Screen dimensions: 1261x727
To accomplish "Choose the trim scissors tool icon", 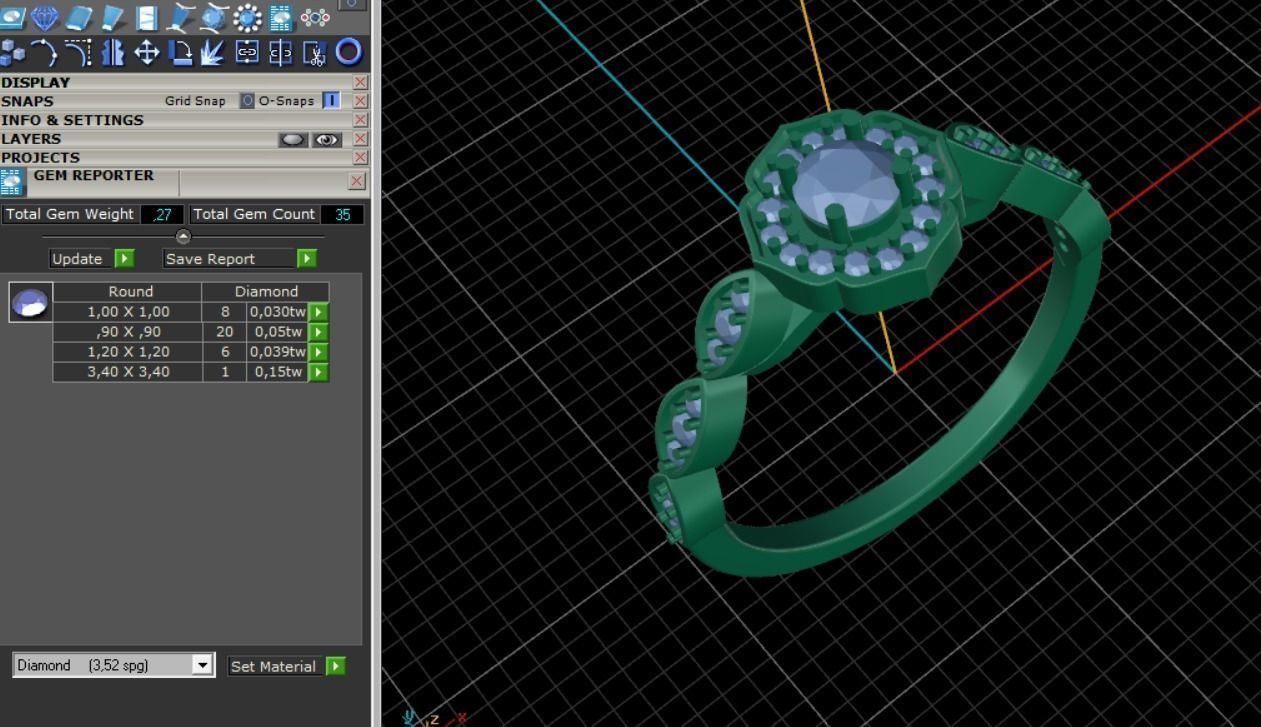I will (315, 52).
